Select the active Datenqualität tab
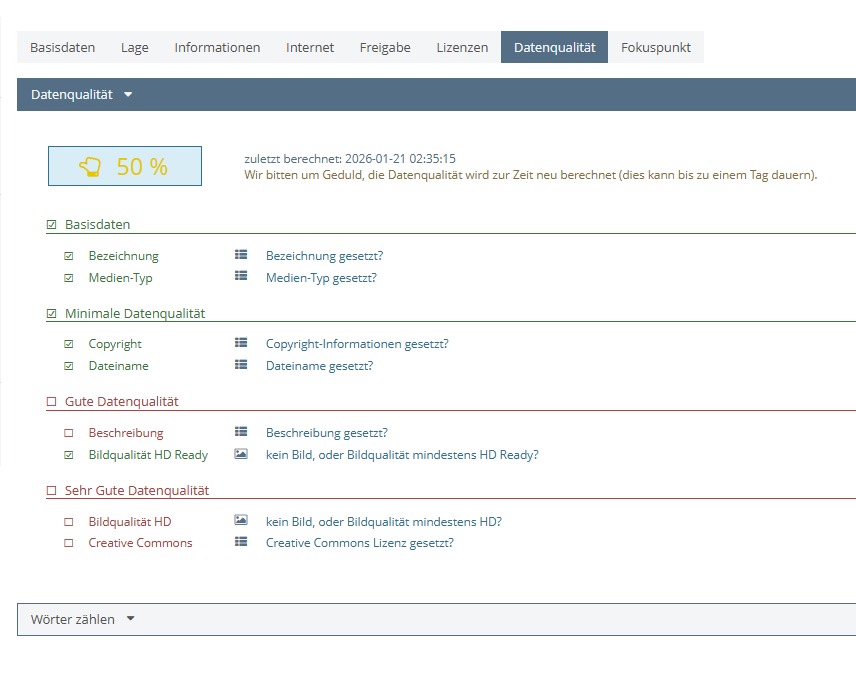 tap(555, 47)
